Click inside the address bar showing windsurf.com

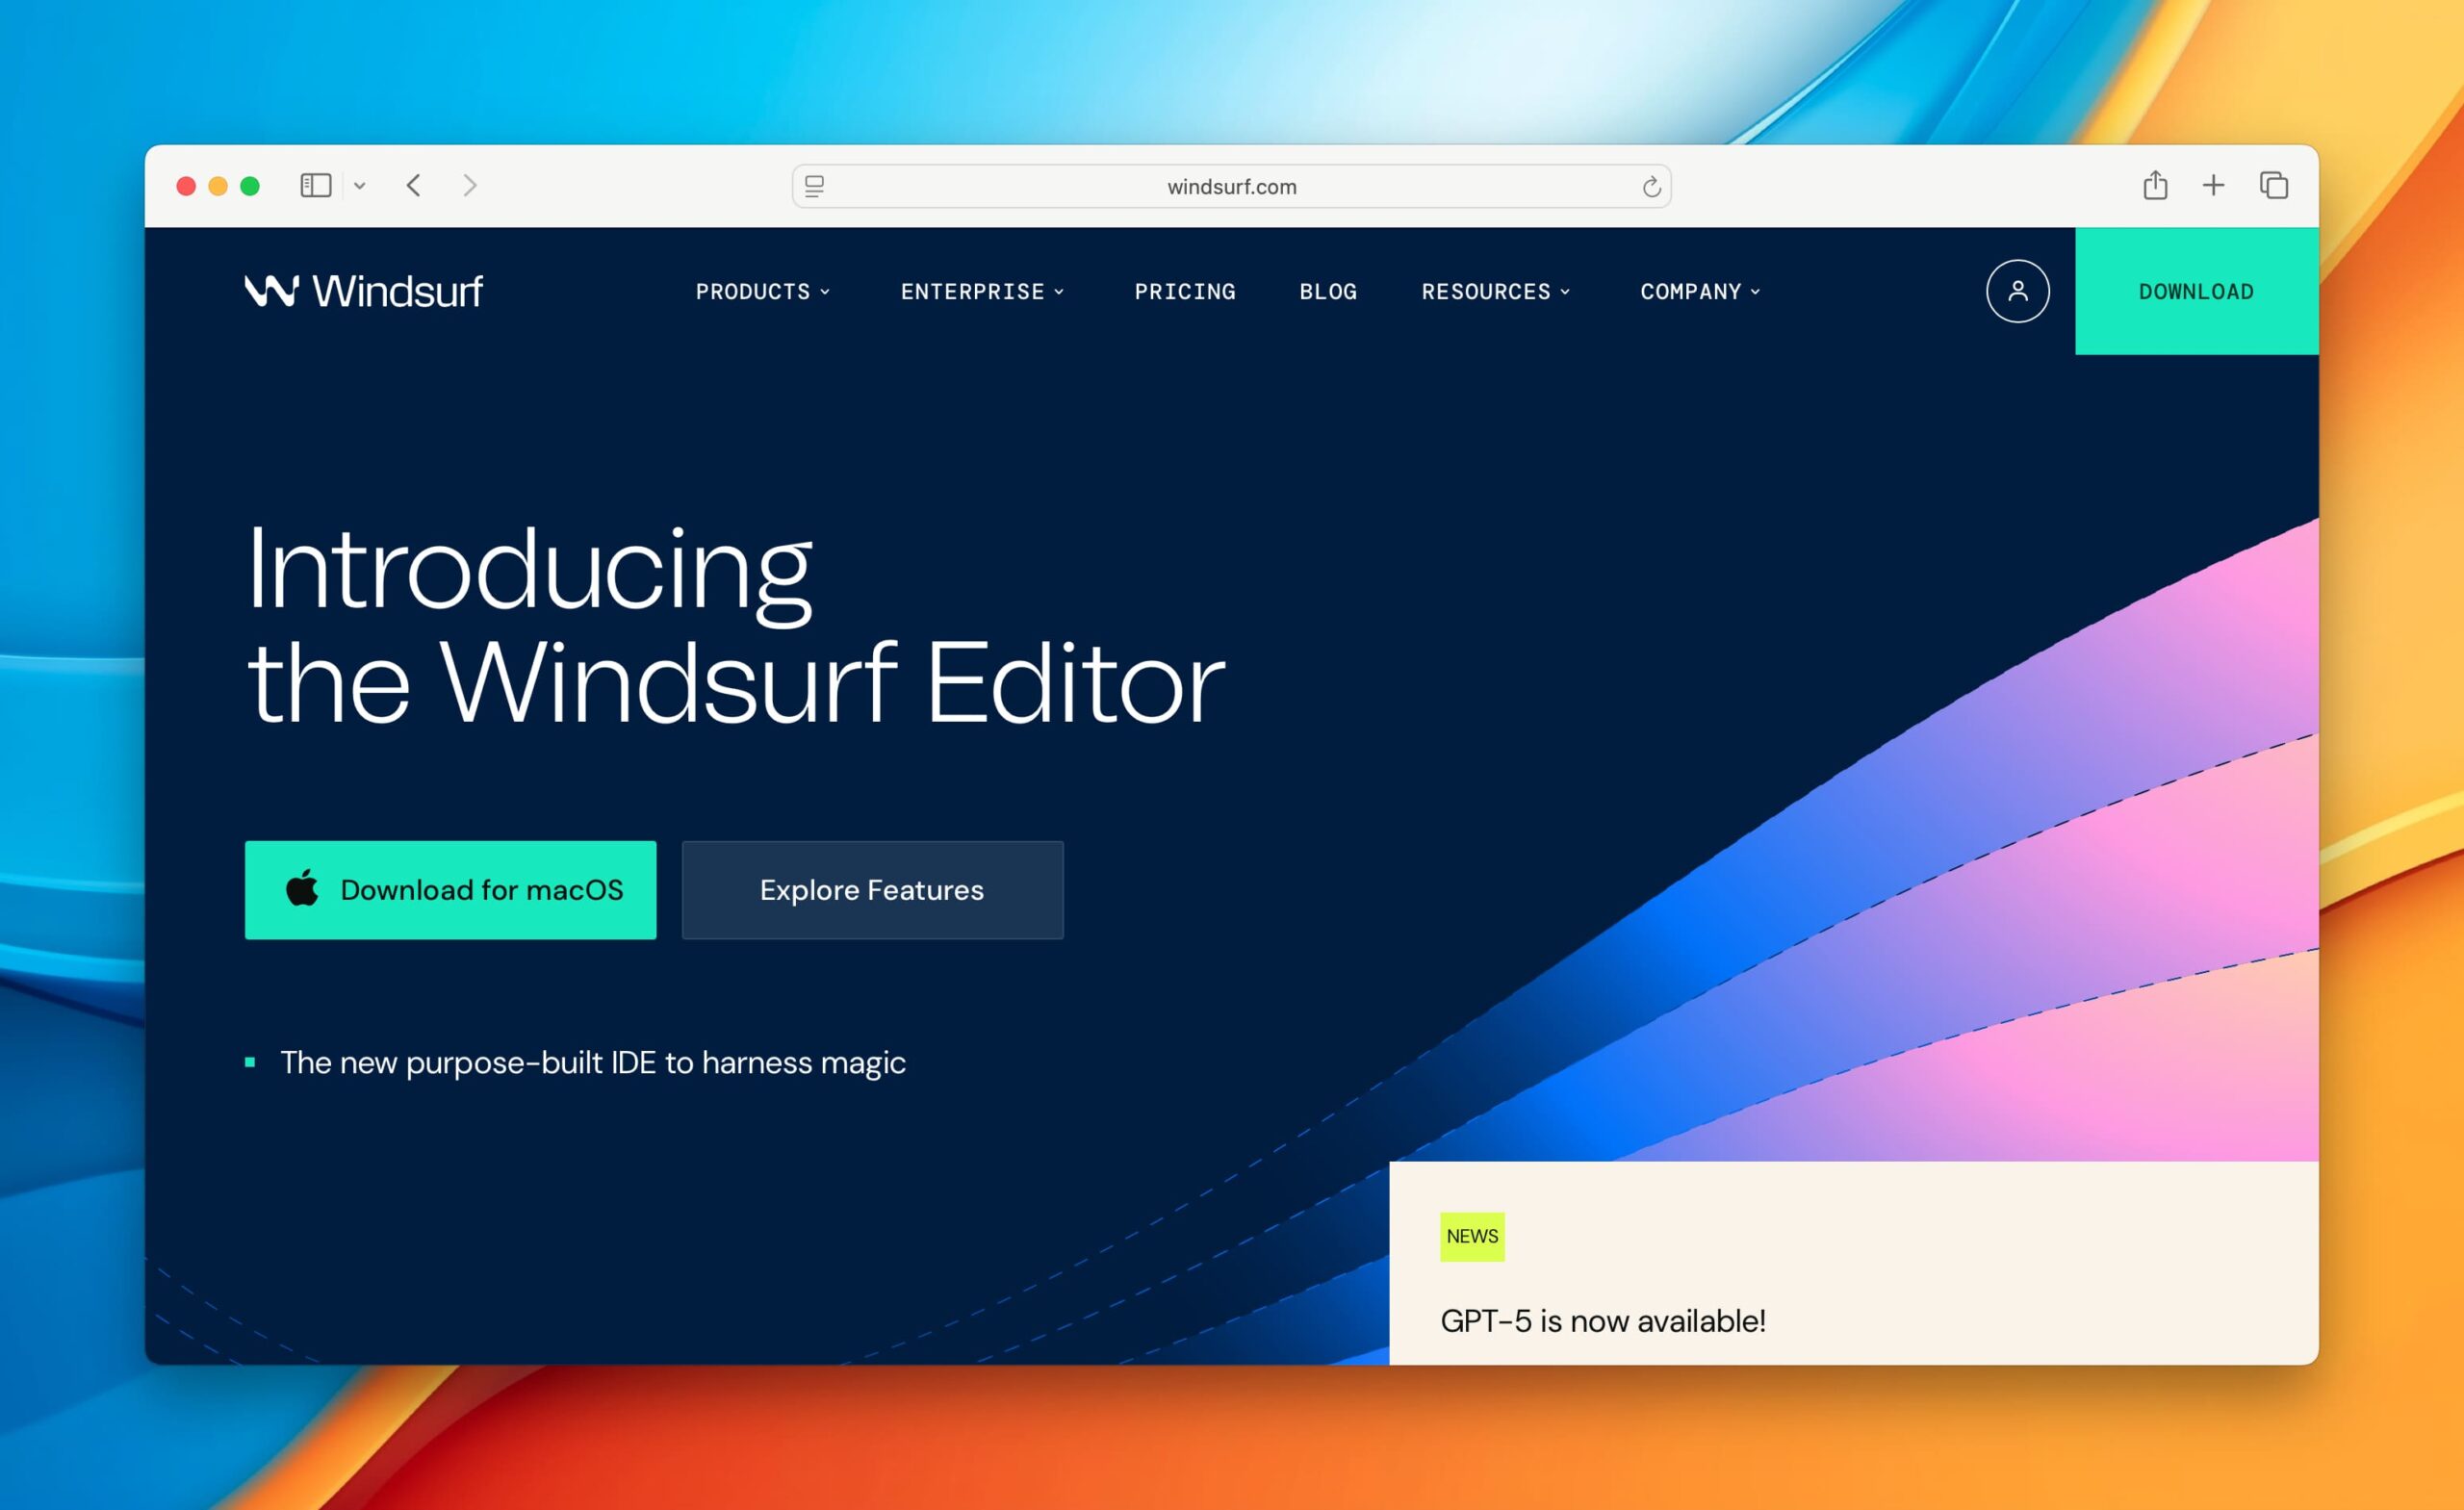click(1231, 186)
